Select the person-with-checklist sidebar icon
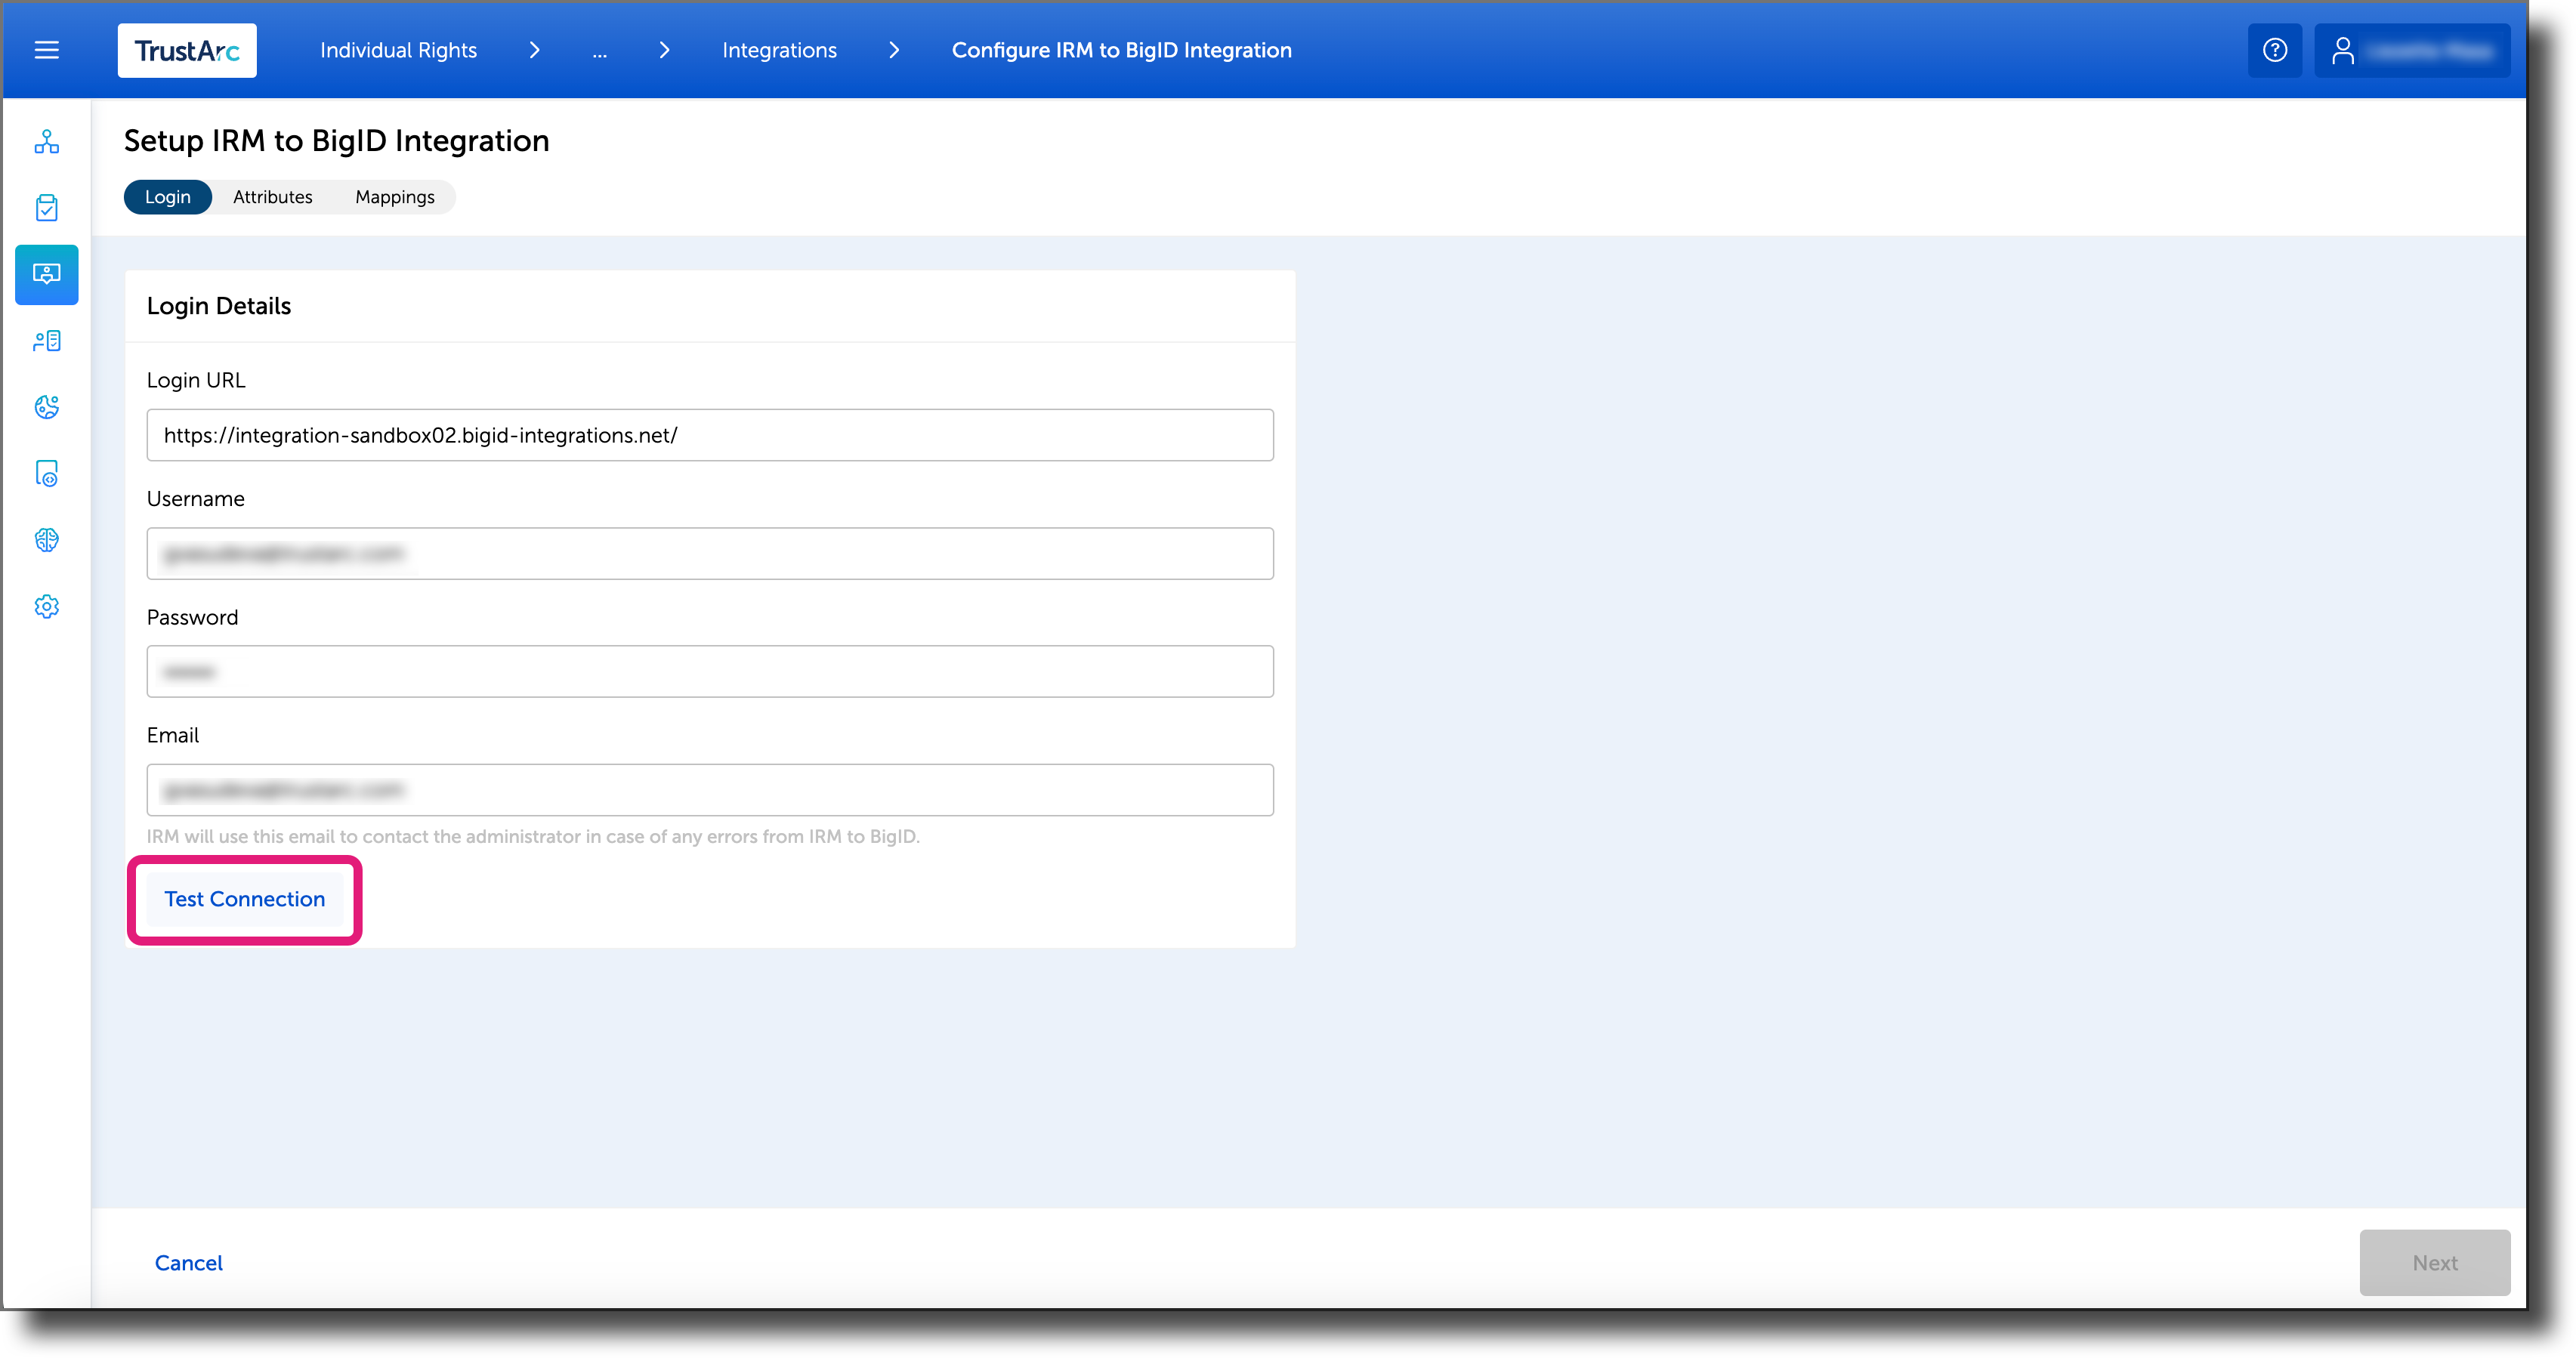 click(46, 341)
